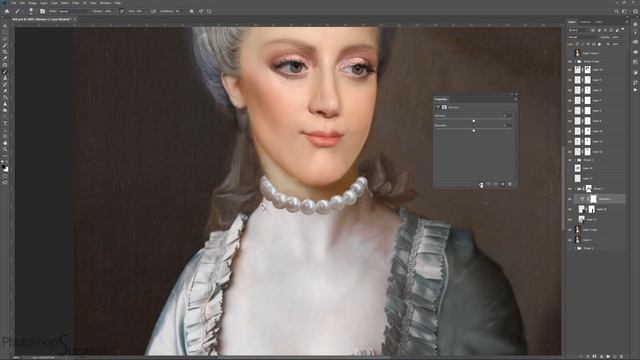The width and height of the screenshot is (640, 360).
Task: Open the Layer menu
Action: tap(43, 3)
